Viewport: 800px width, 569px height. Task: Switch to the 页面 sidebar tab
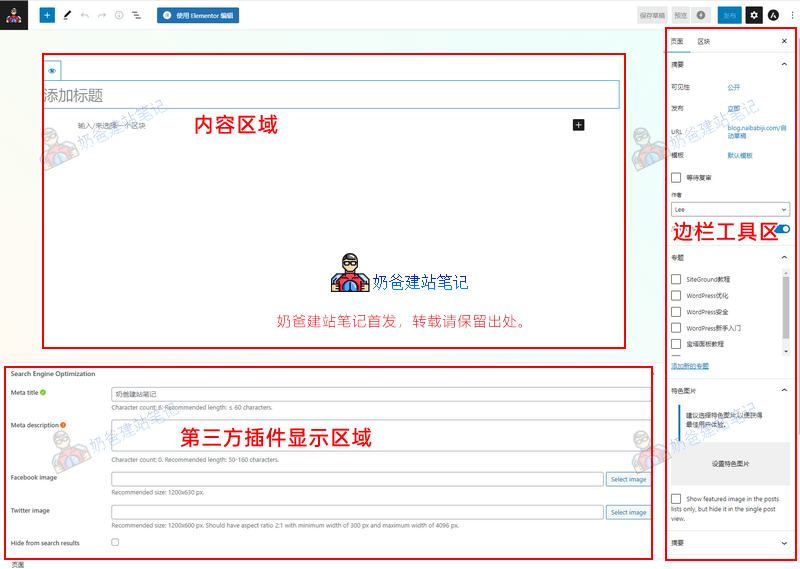(x=677, y=41)
